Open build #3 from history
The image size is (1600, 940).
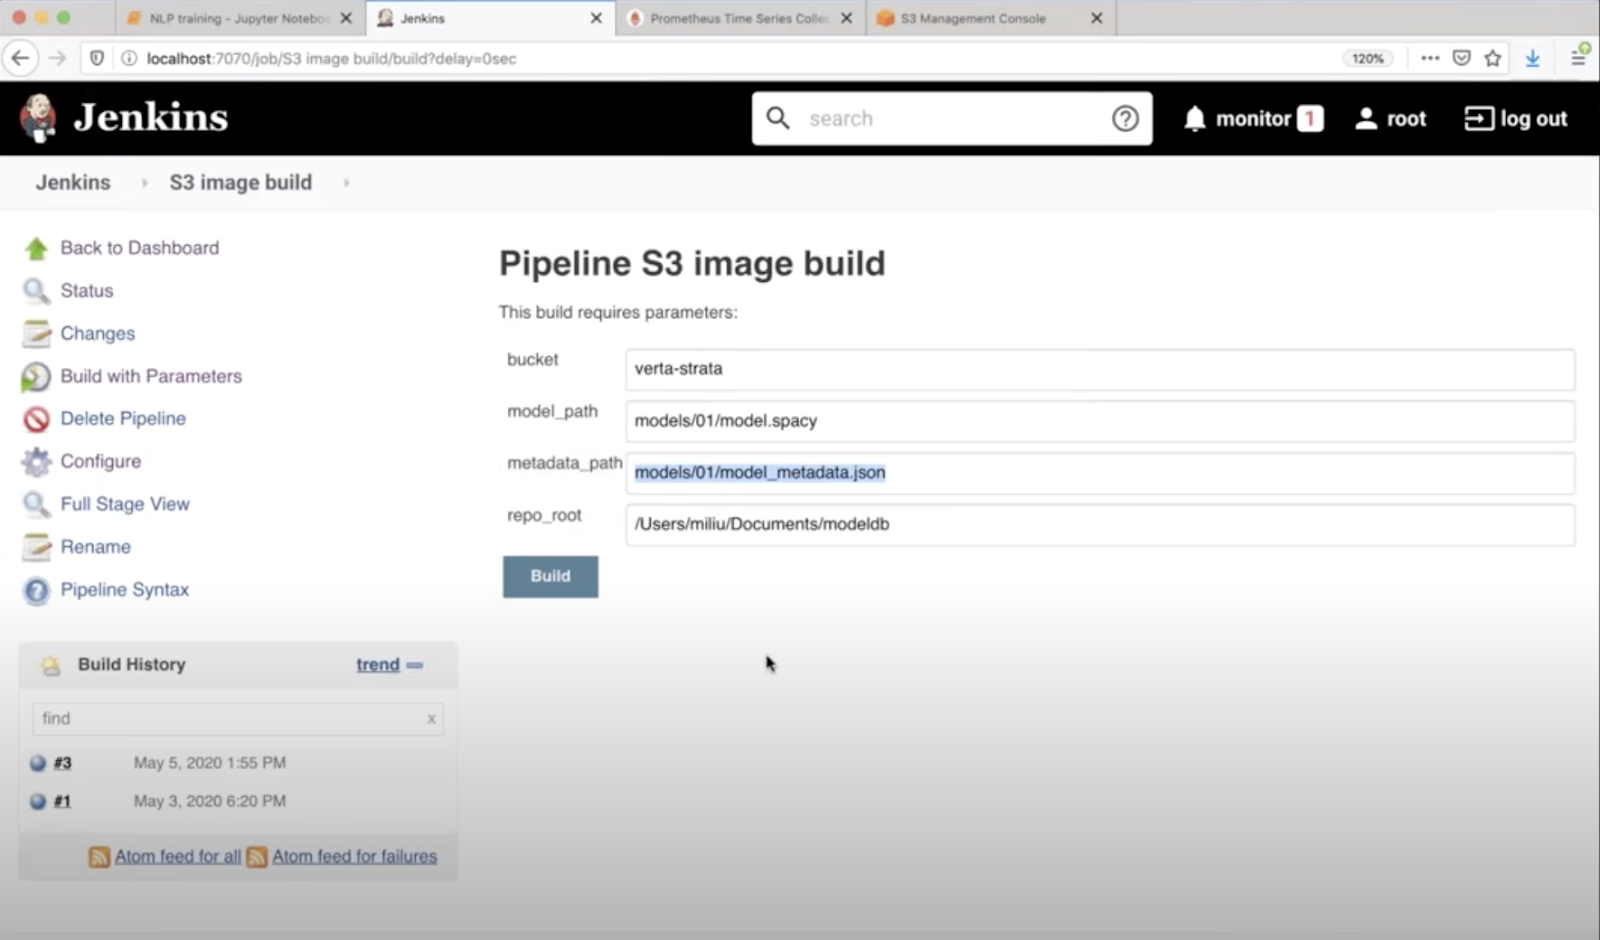pyautogui.click(x=62, y=763)
